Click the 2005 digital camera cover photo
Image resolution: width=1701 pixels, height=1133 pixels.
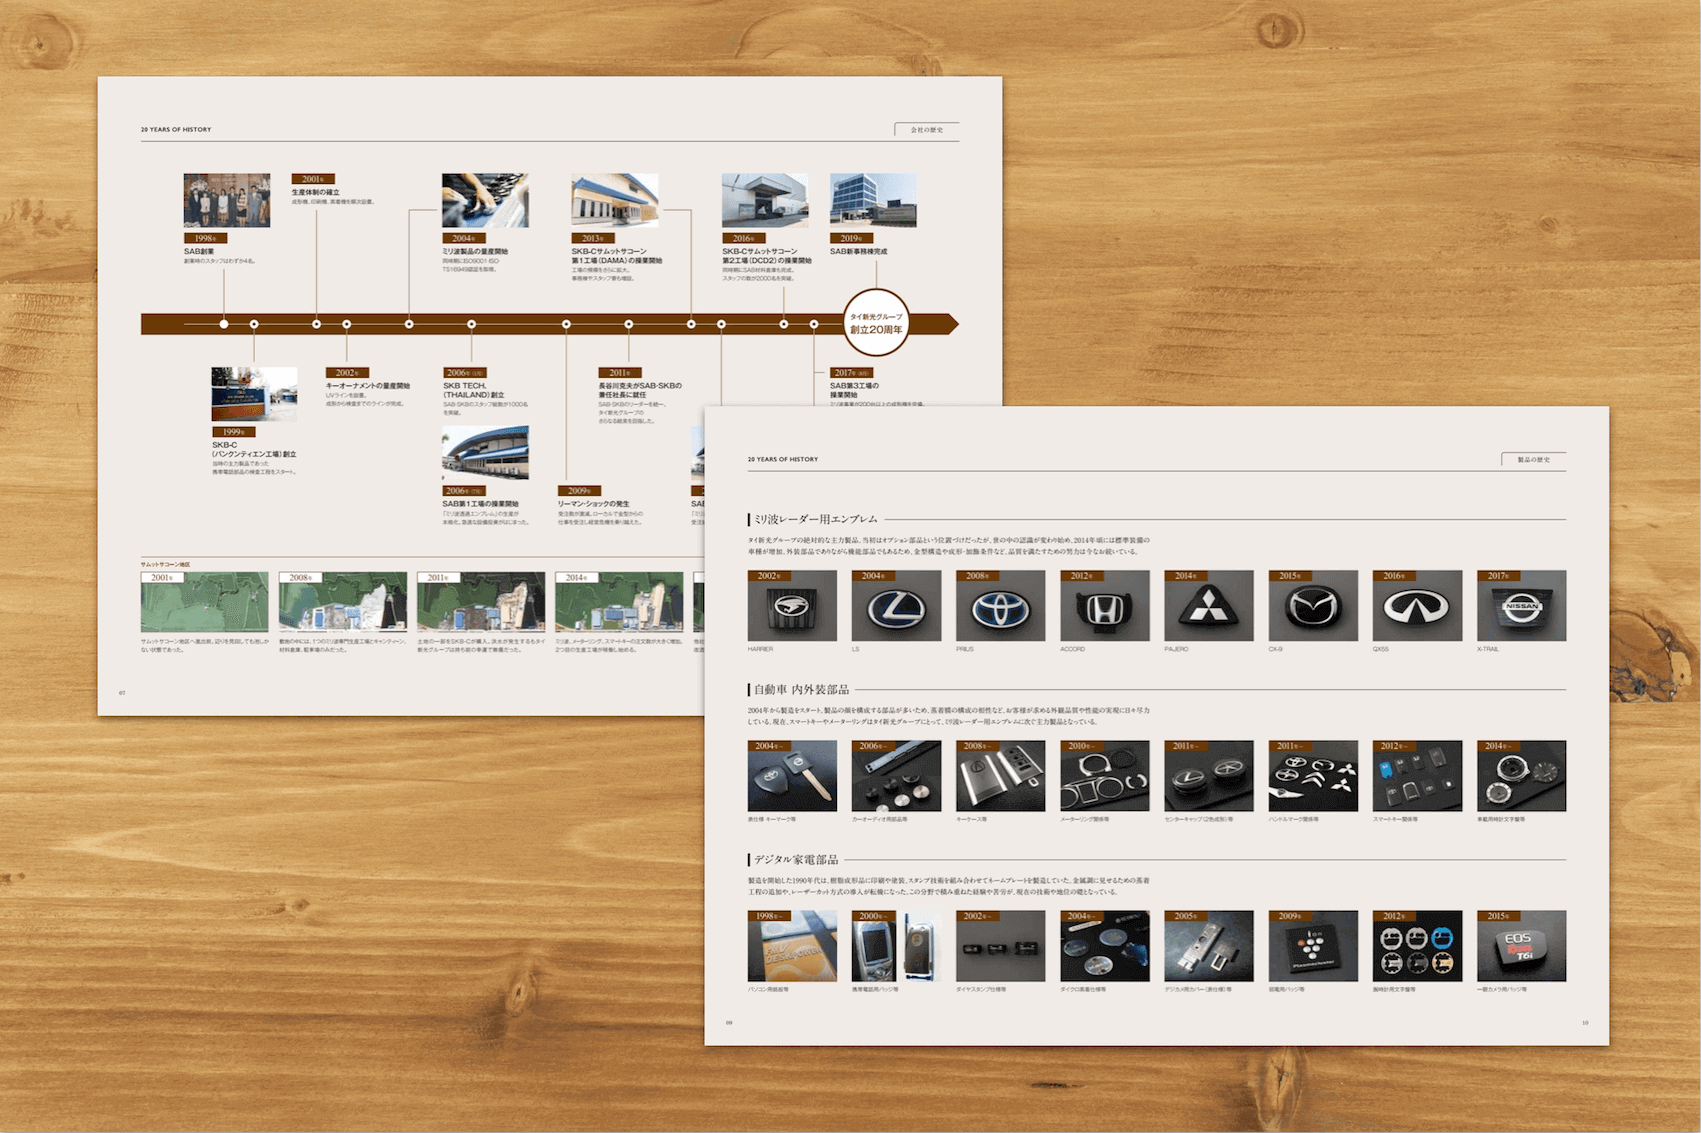(x=1209, y=946)
